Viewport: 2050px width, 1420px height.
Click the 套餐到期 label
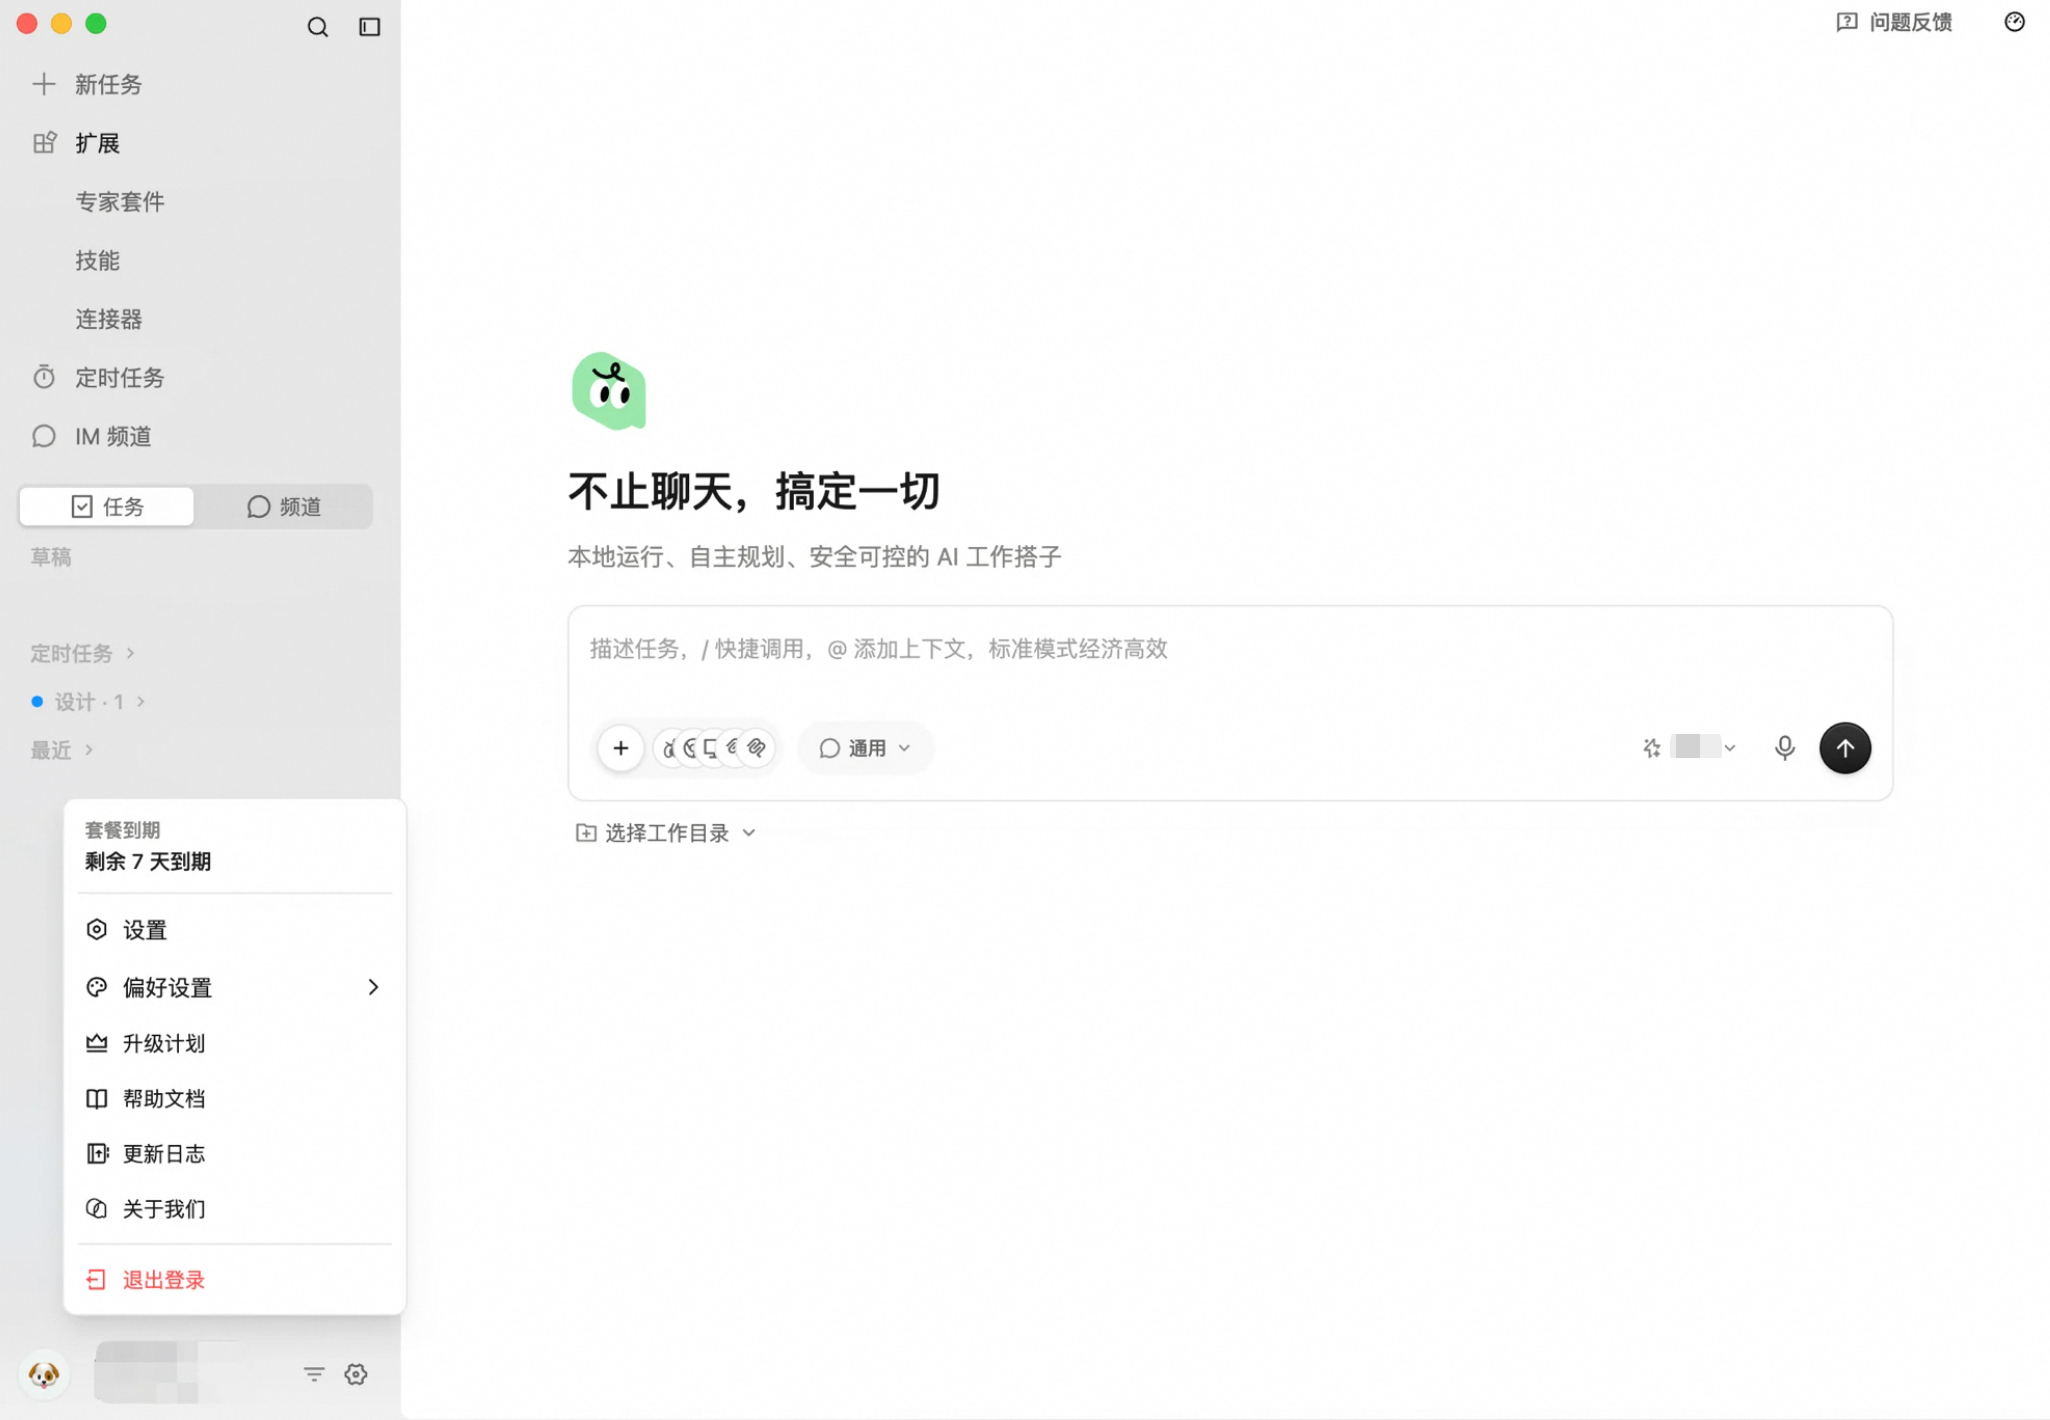coord(122,829)
